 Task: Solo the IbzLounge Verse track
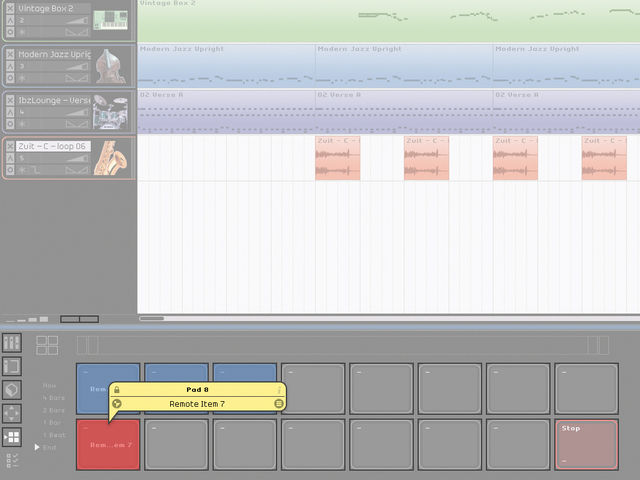click(10, 112)
